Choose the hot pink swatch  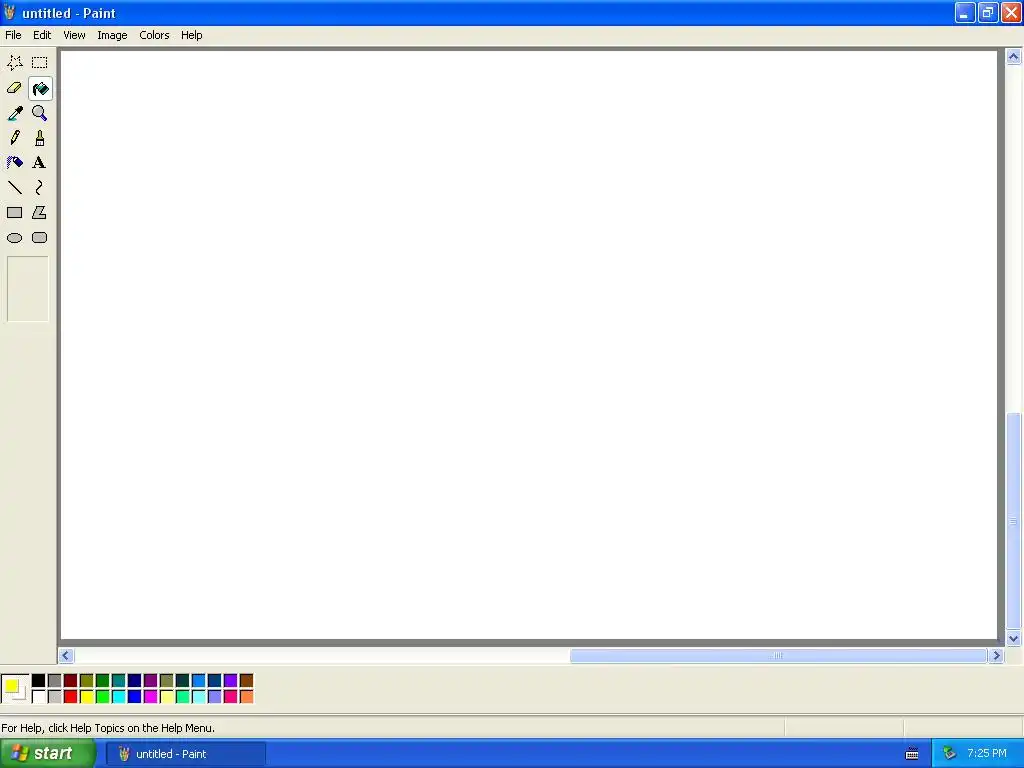pyautogui.click(x=231, y=696)
